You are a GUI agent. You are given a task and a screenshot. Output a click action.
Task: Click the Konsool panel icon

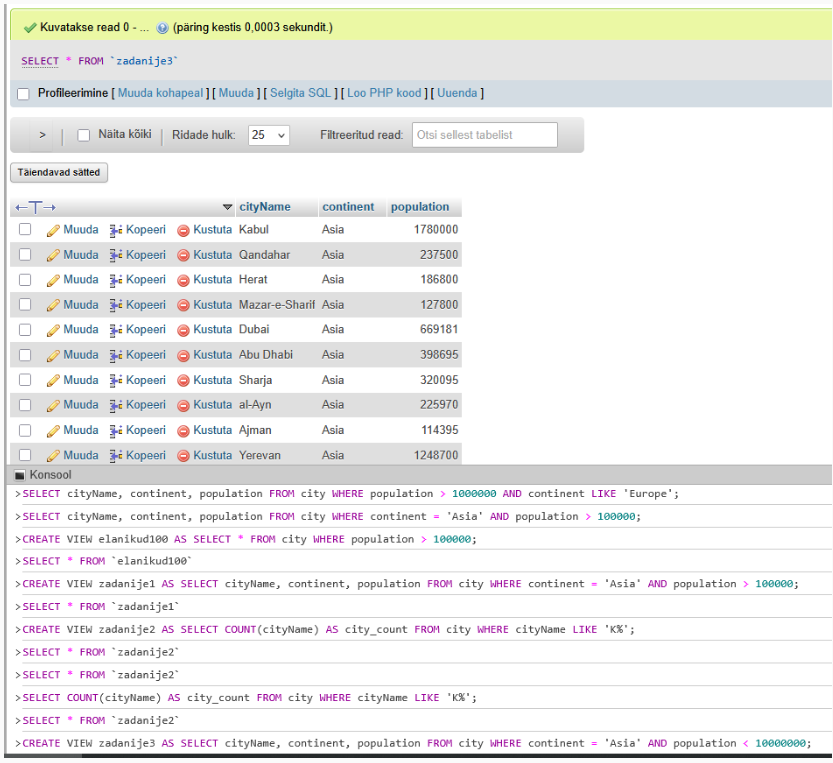click(x=19, y=475)
